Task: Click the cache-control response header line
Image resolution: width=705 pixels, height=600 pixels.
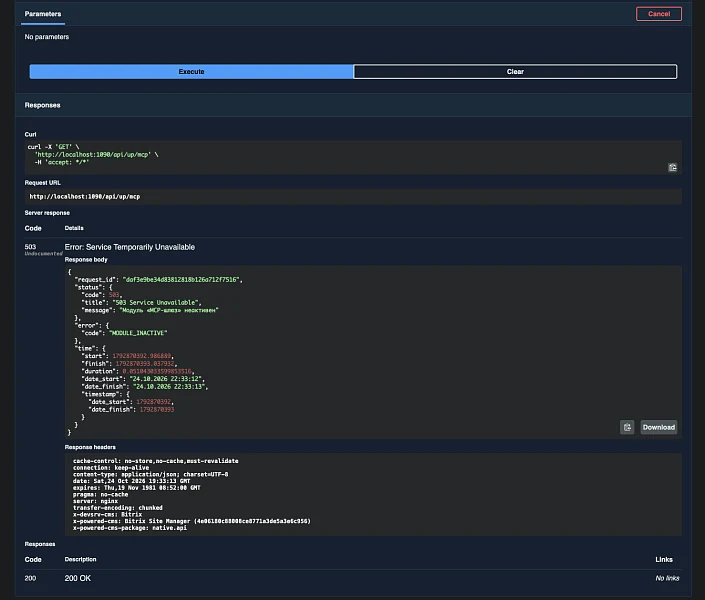Action: [156, 461]
